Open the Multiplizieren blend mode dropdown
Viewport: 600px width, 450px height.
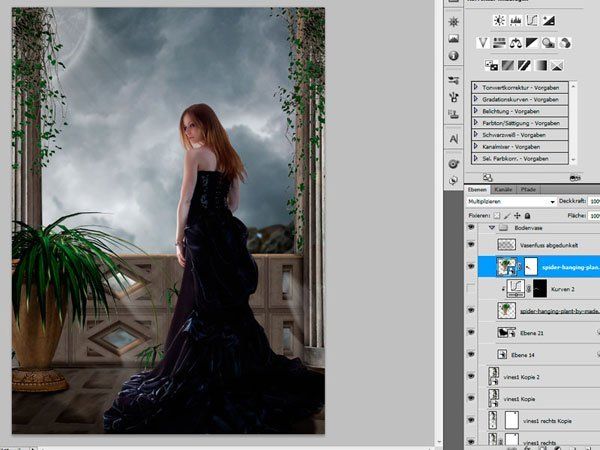511,201
